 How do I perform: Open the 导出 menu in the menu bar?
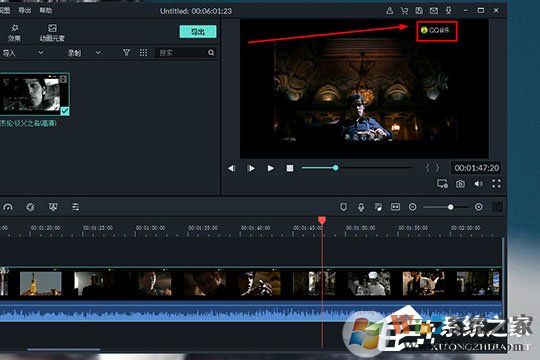[24, 10]
